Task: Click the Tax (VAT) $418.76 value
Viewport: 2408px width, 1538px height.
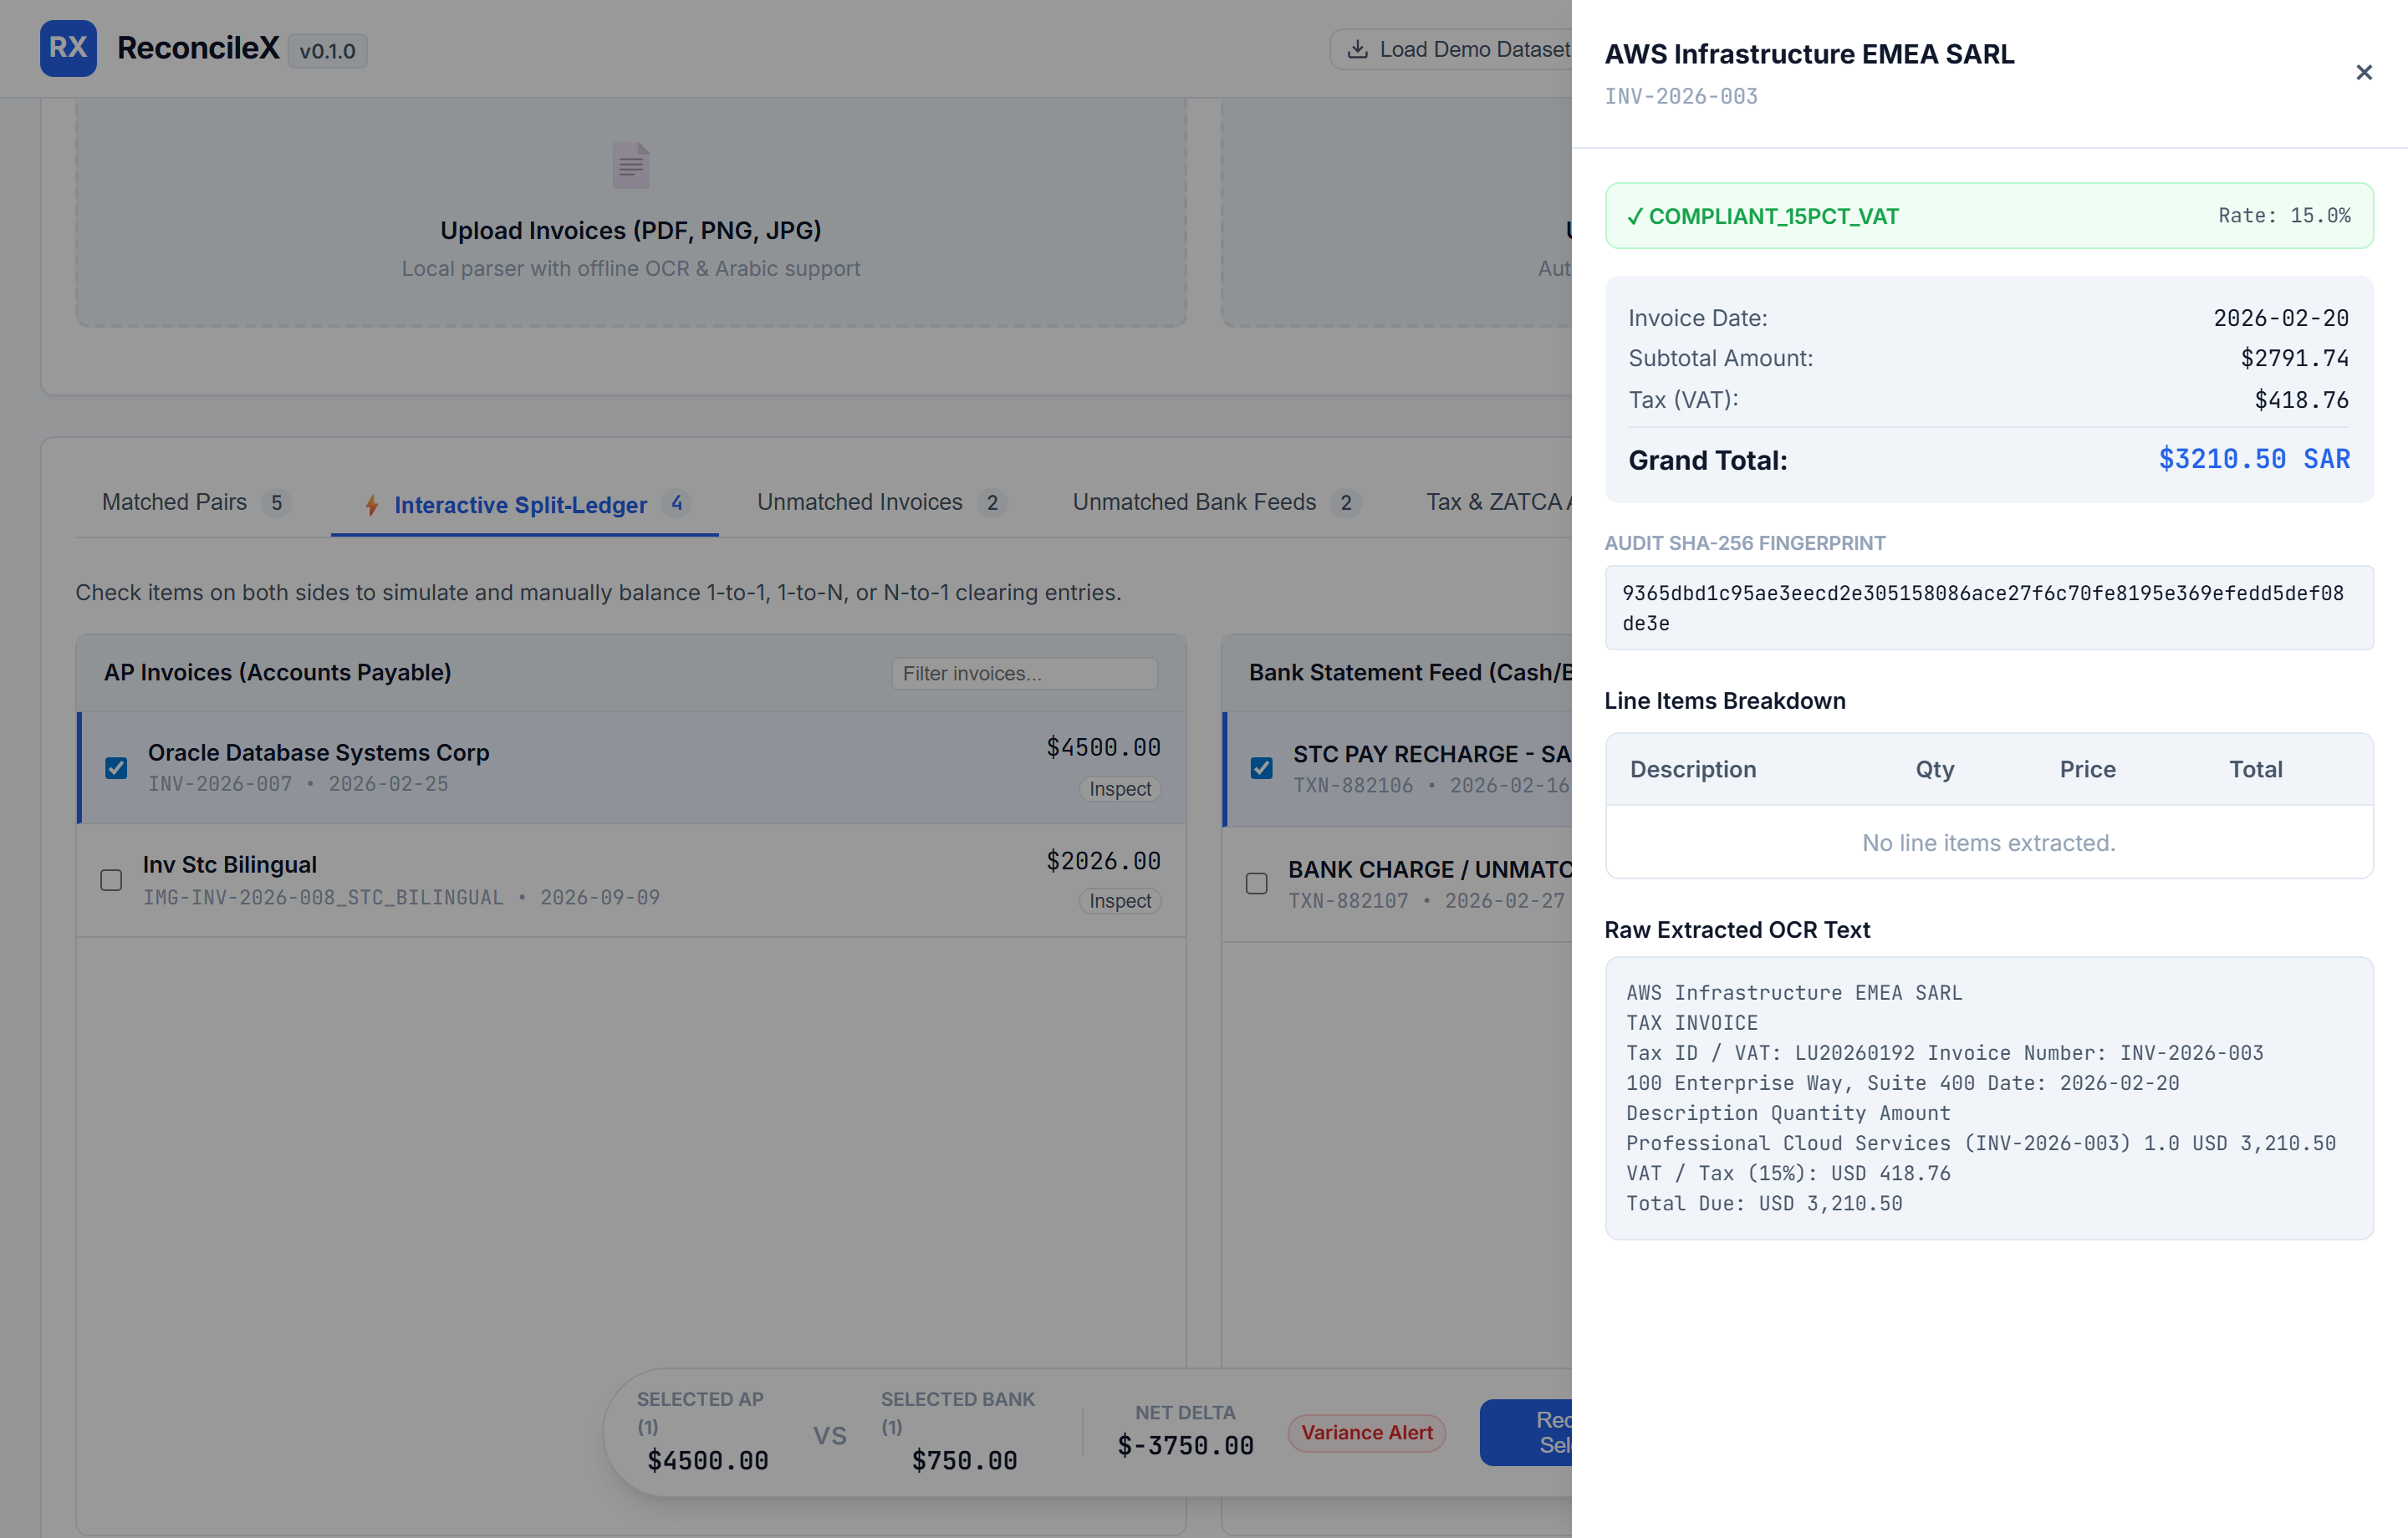Action: point(2301,400)
